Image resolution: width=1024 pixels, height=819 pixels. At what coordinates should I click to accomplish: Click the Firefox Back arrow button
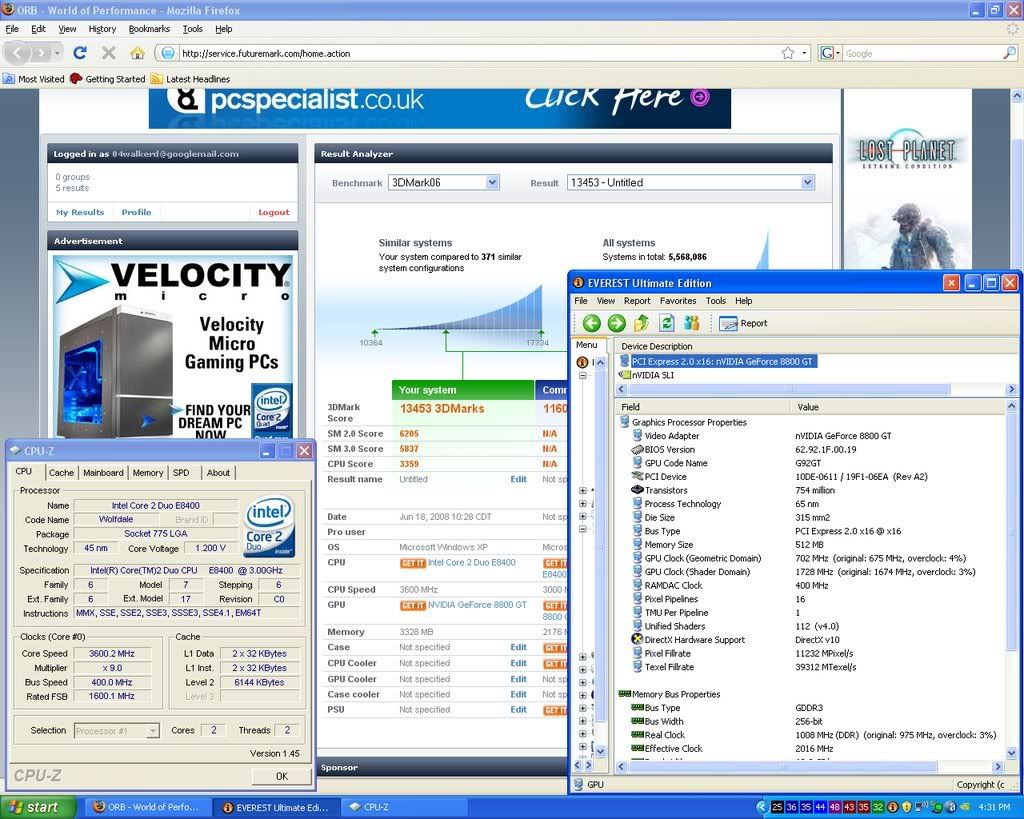point(18,53)
